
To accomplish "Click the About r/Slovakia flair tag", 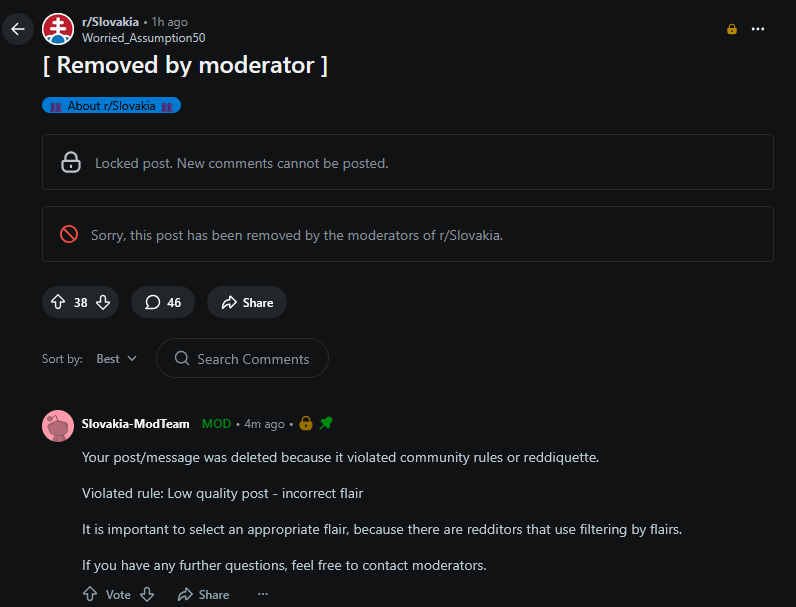I will click(111, 106).
